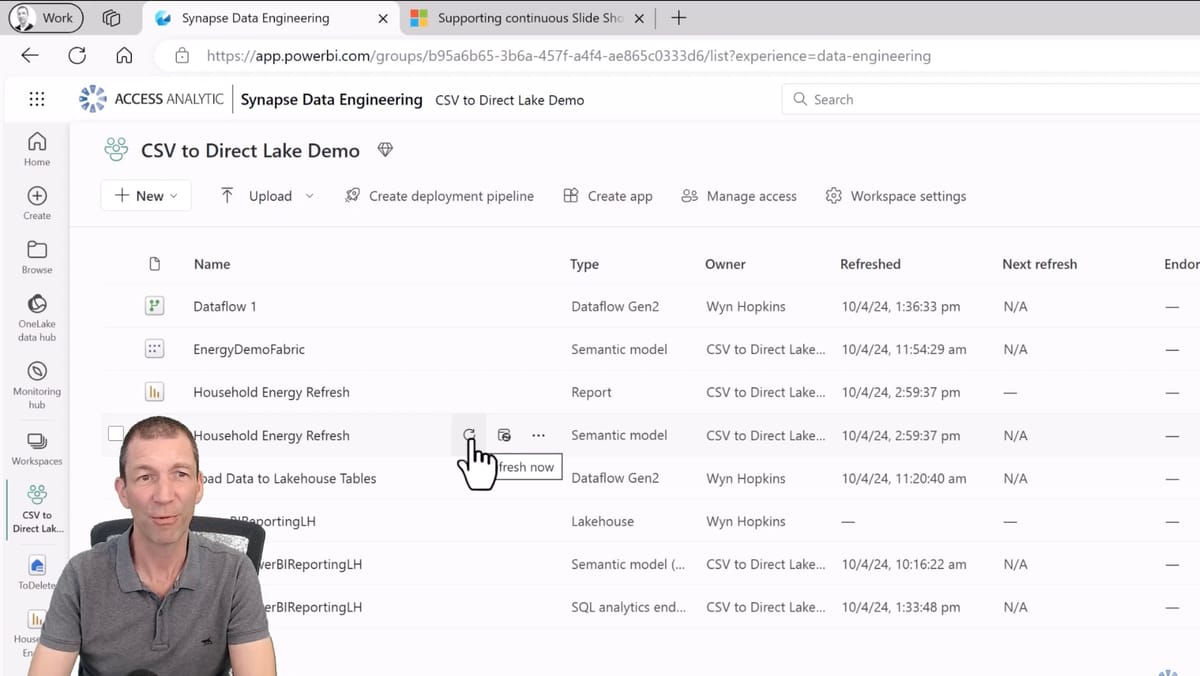The image size is (1200, 676).
Task: Click the browser back arrow
Action: 30,56
